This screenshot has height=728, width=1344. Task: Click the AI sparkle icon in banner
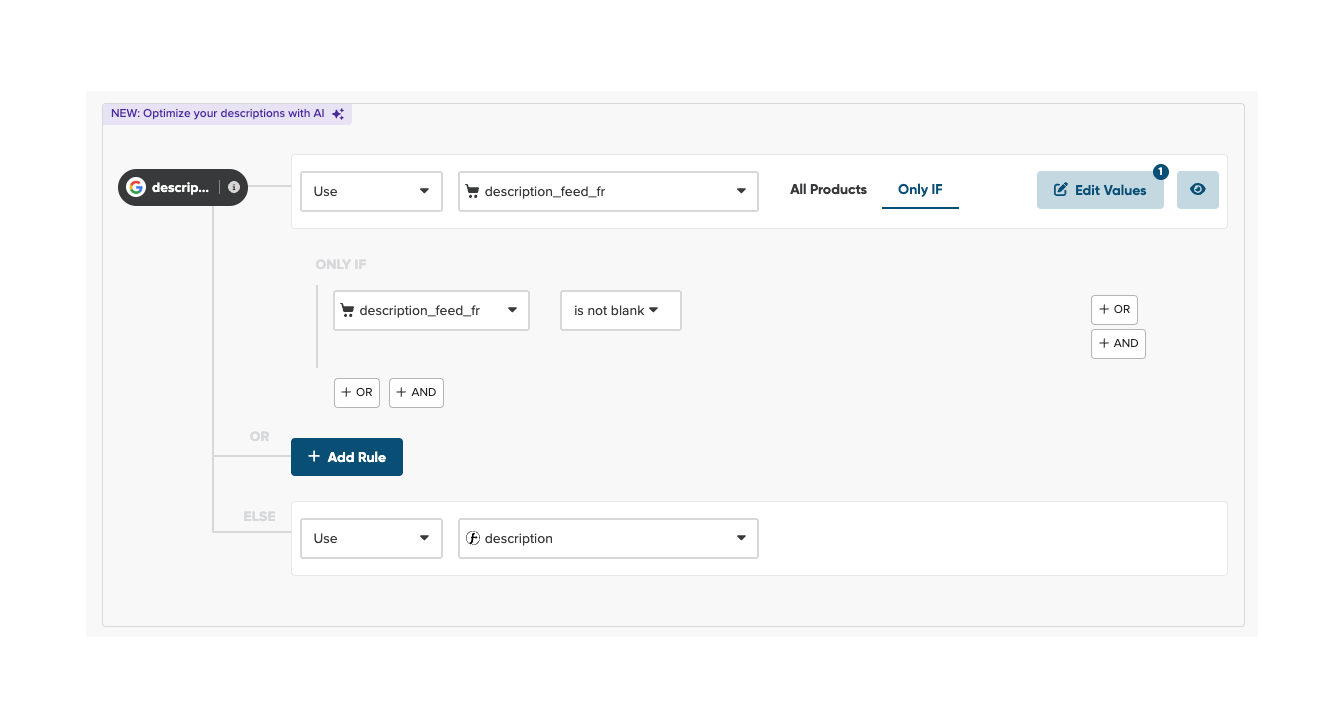tap(338, 114)
